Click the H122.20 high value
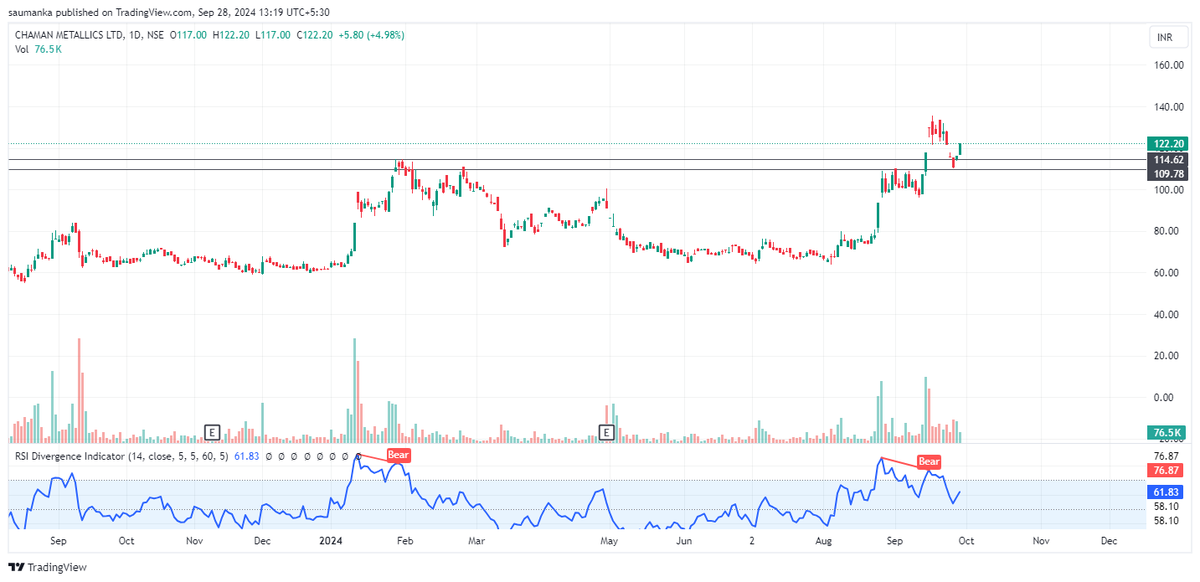Image resolution: width=1200 pixels, height=582 pixels. pos(231,35)
